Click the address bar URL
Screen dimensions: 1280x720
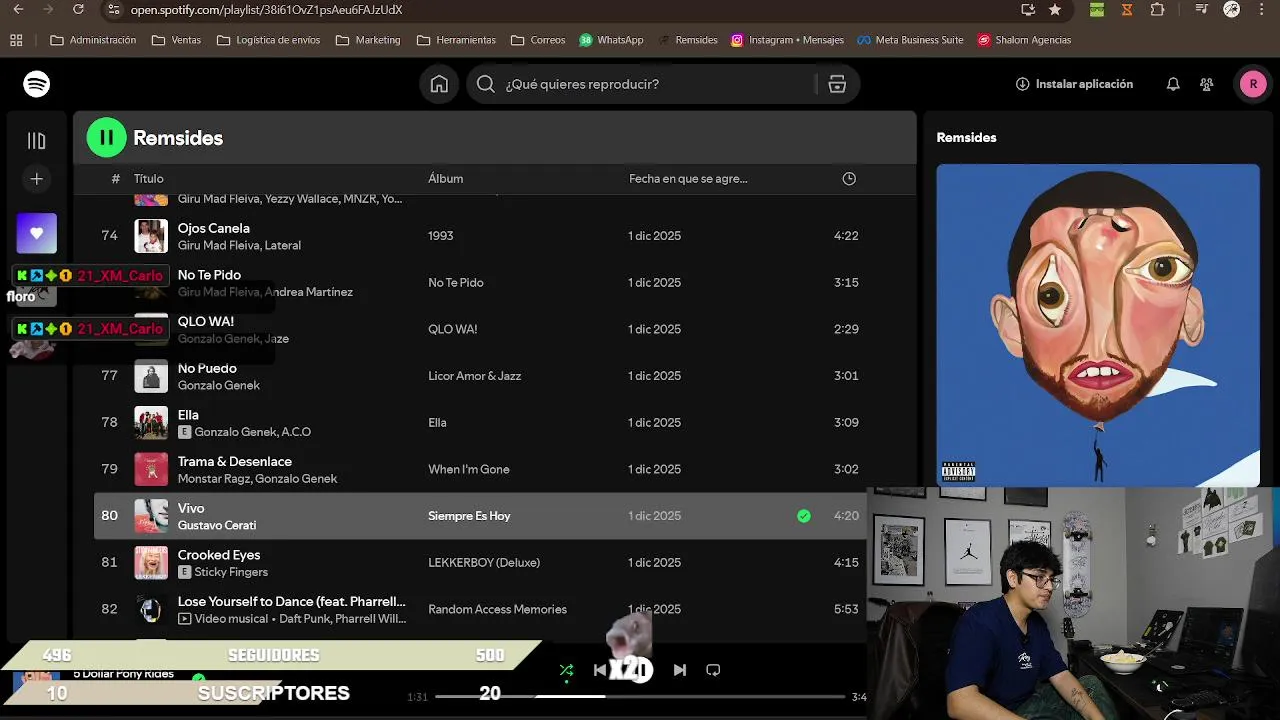point(267,10)
